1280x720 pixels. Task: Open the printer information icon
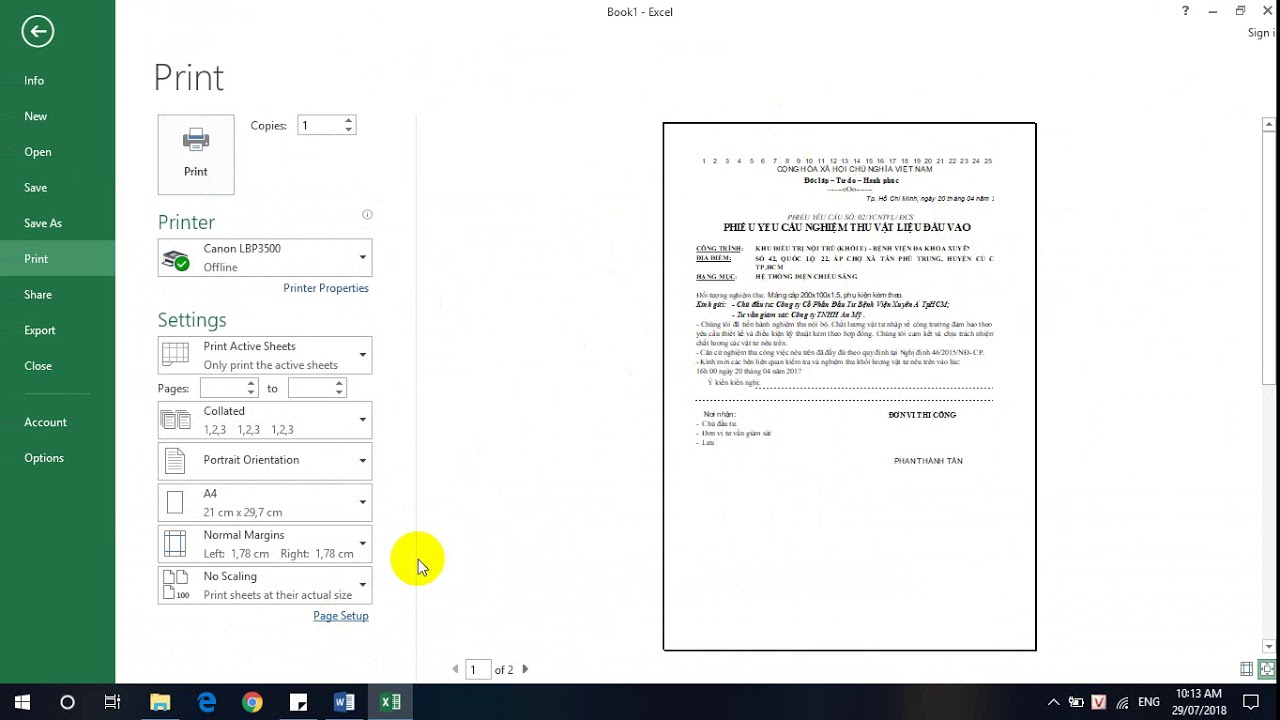coord(367,214)
